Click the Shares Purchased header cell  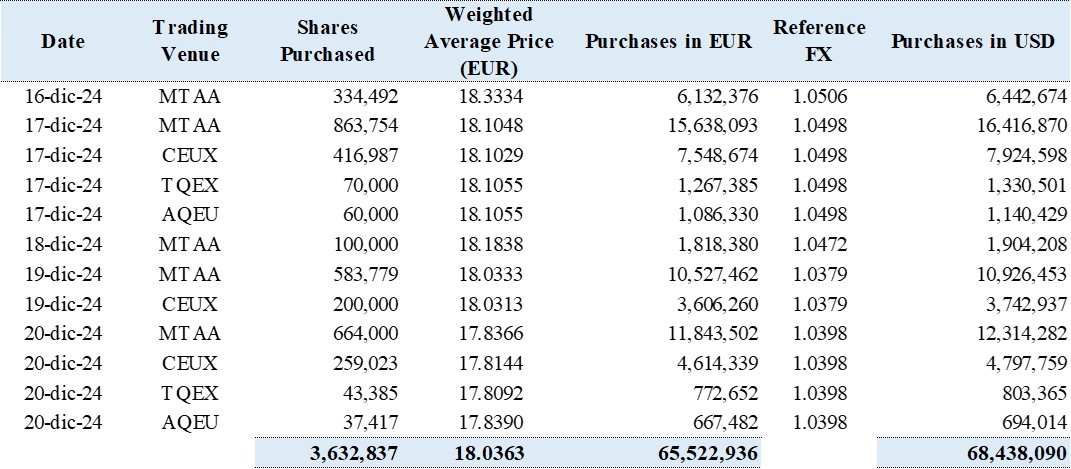point(327,41)
